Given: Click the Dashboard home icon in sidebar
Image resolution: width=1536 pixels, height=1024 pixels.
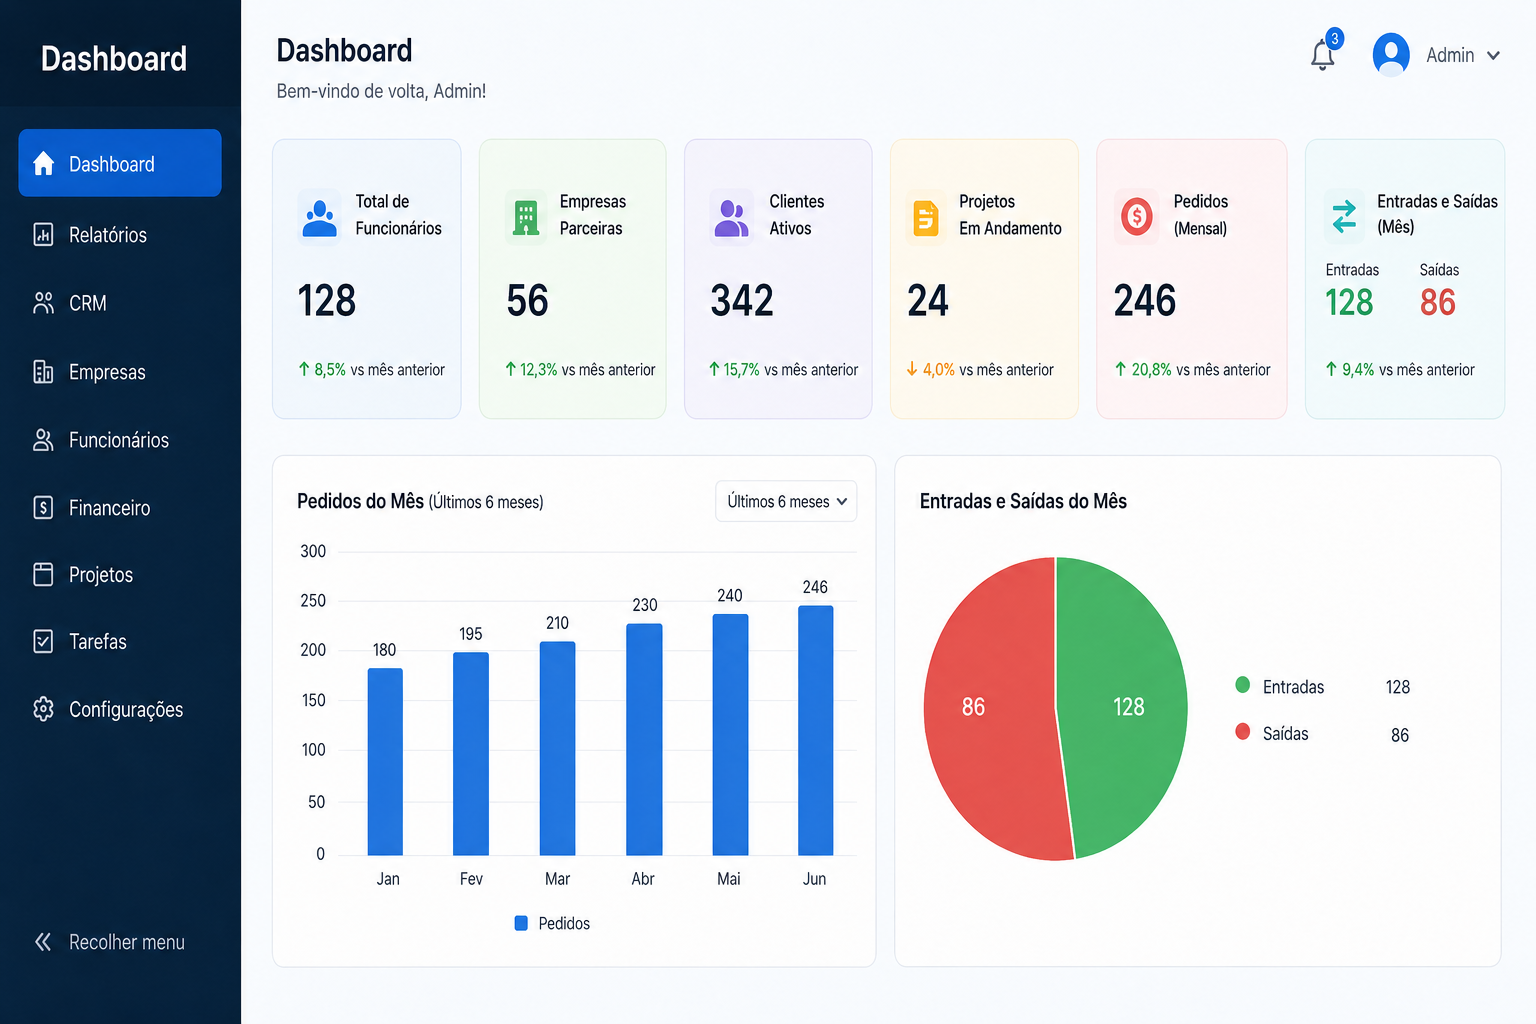Looking at the screenshot, I should tap(43, 163).
